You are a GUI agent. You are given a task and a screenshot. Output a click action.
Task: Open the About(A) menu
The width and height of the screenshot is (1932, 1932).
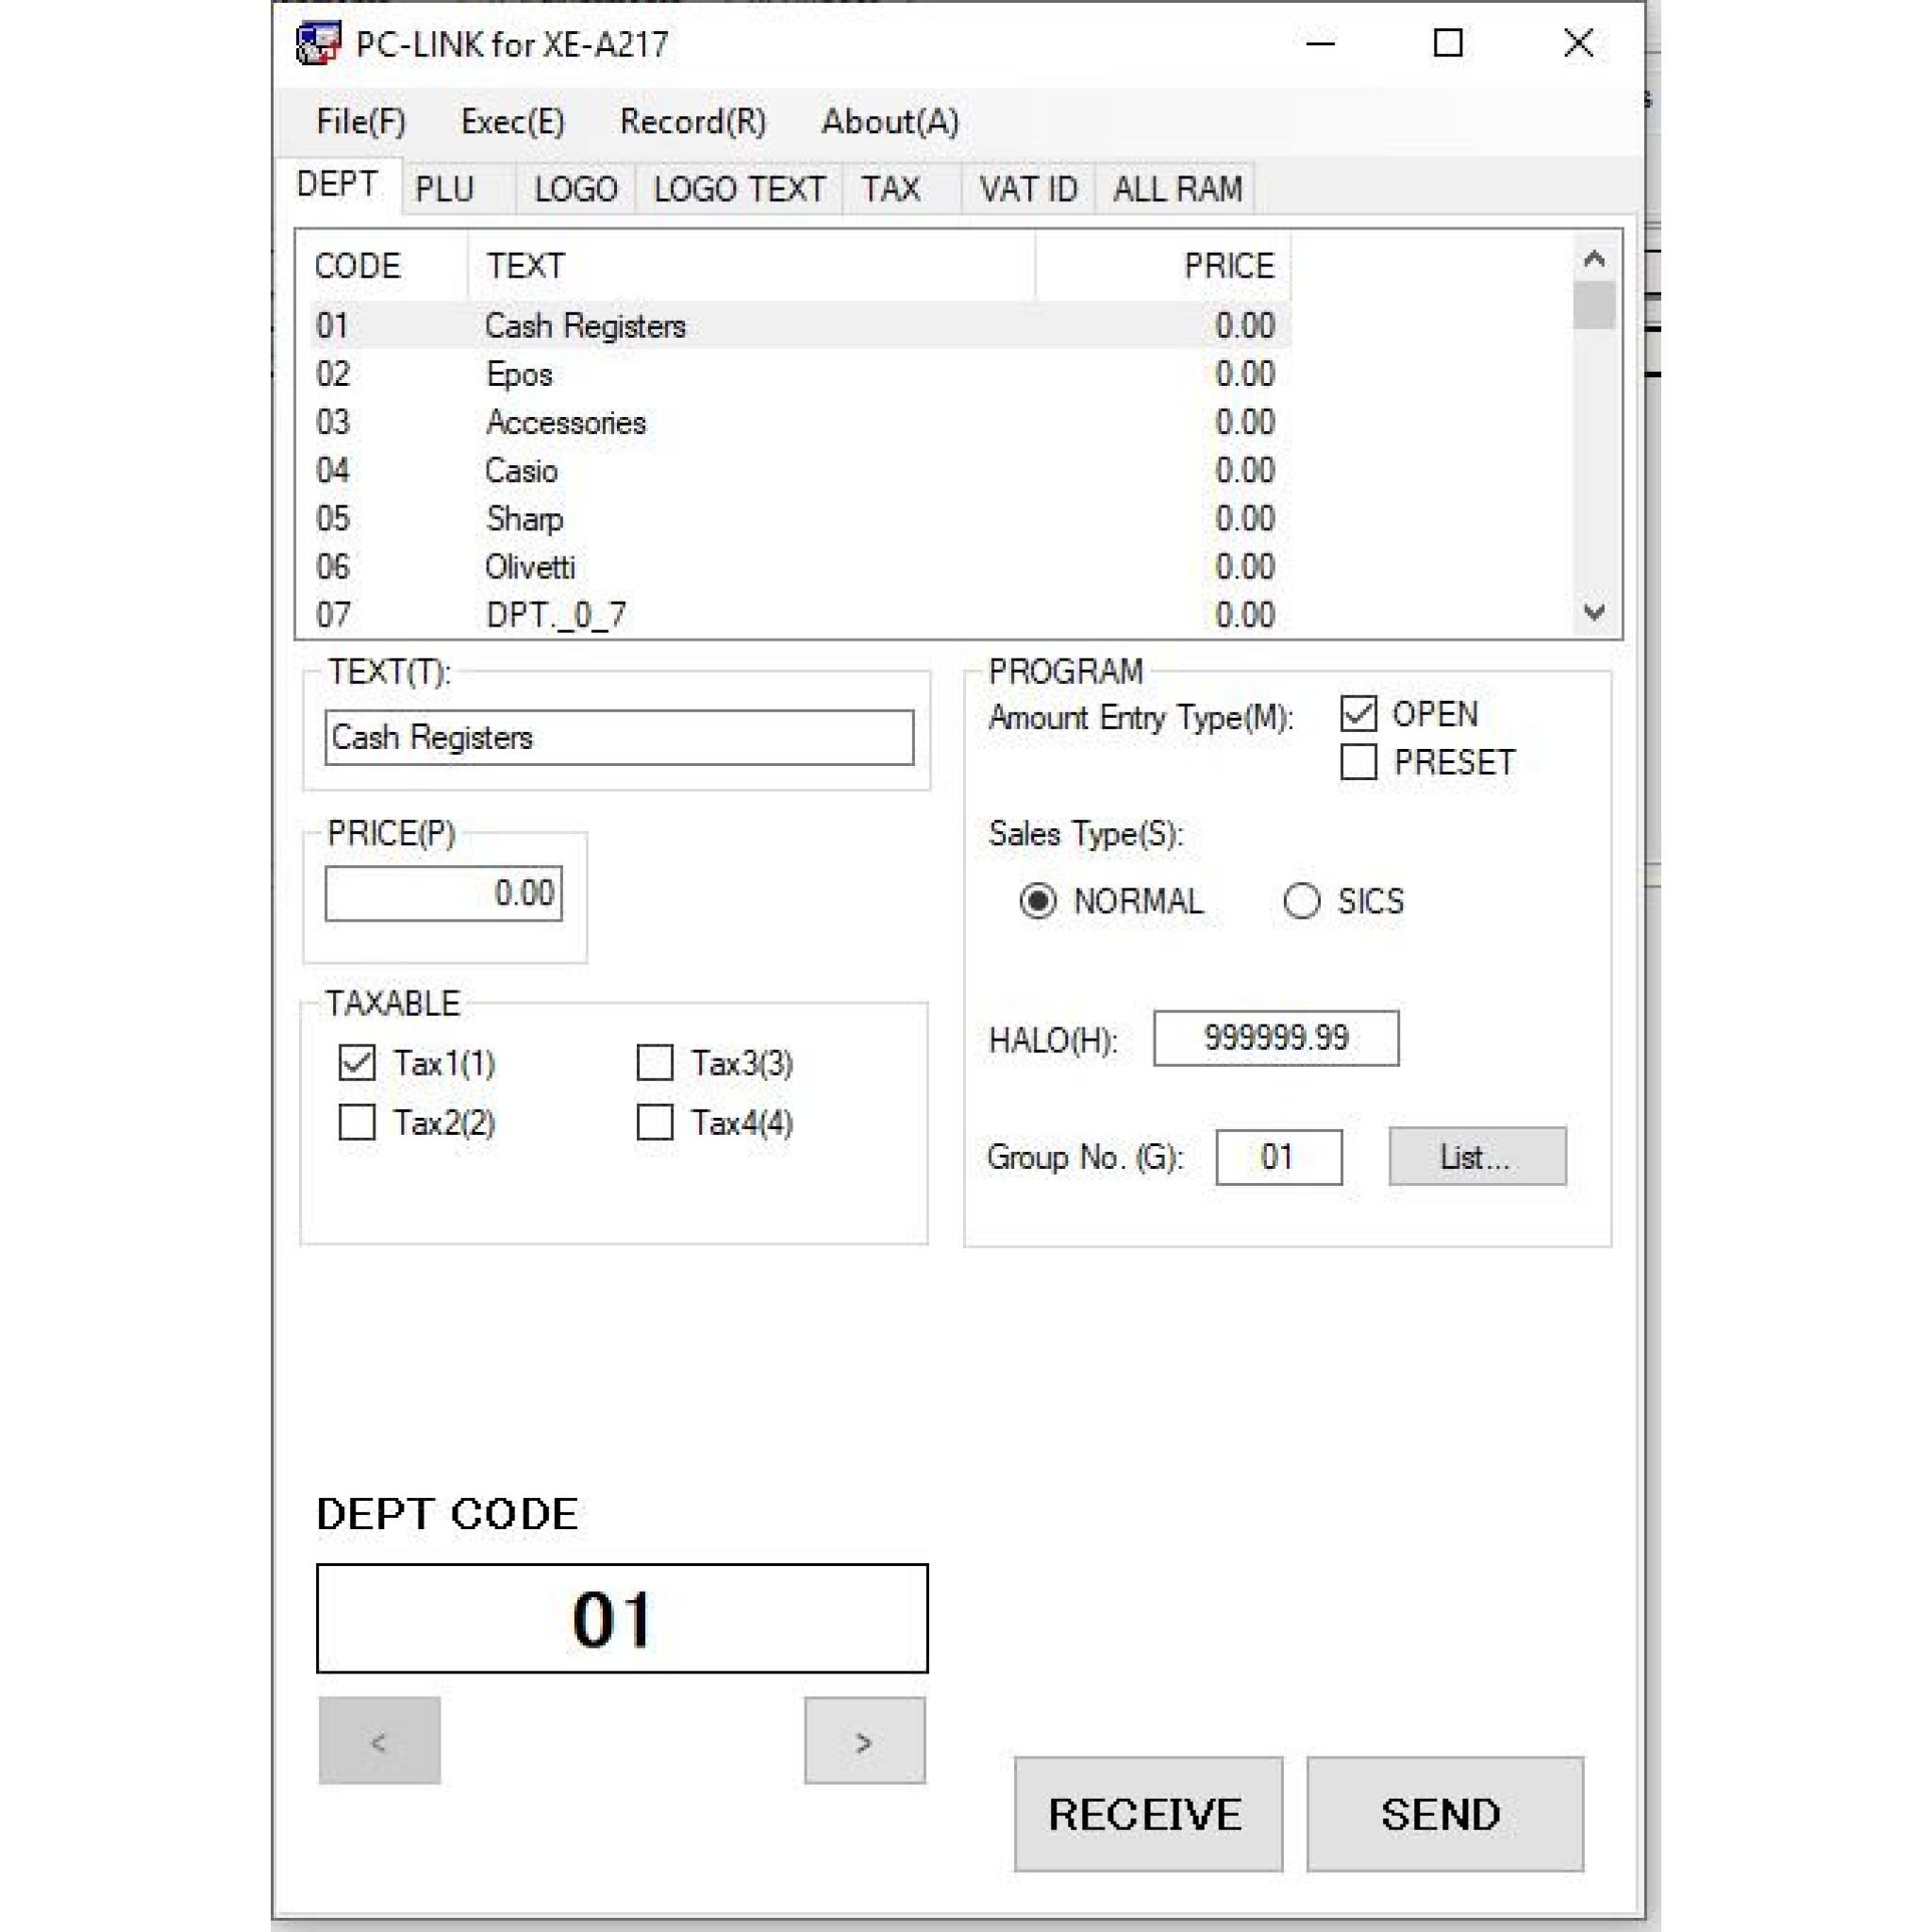click(x=890, y=122)
